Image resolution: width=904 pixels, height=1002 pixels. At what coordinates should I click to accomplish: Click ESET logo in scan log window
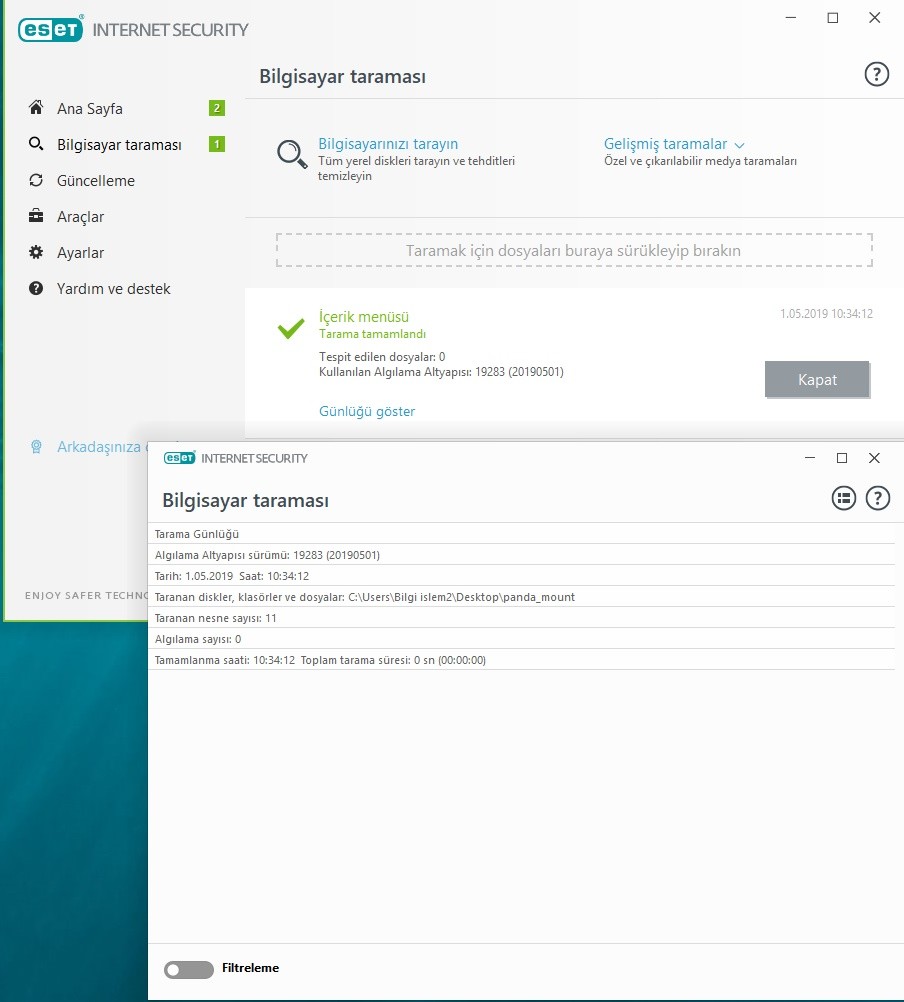[x=180, y=458]
